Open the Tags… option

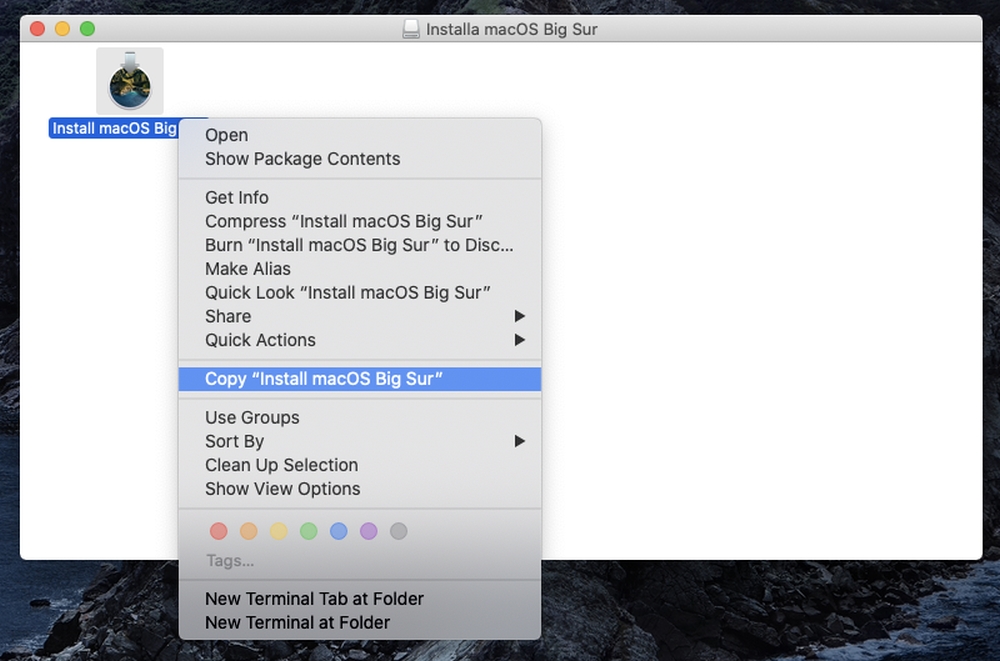[x=230, y=561]
